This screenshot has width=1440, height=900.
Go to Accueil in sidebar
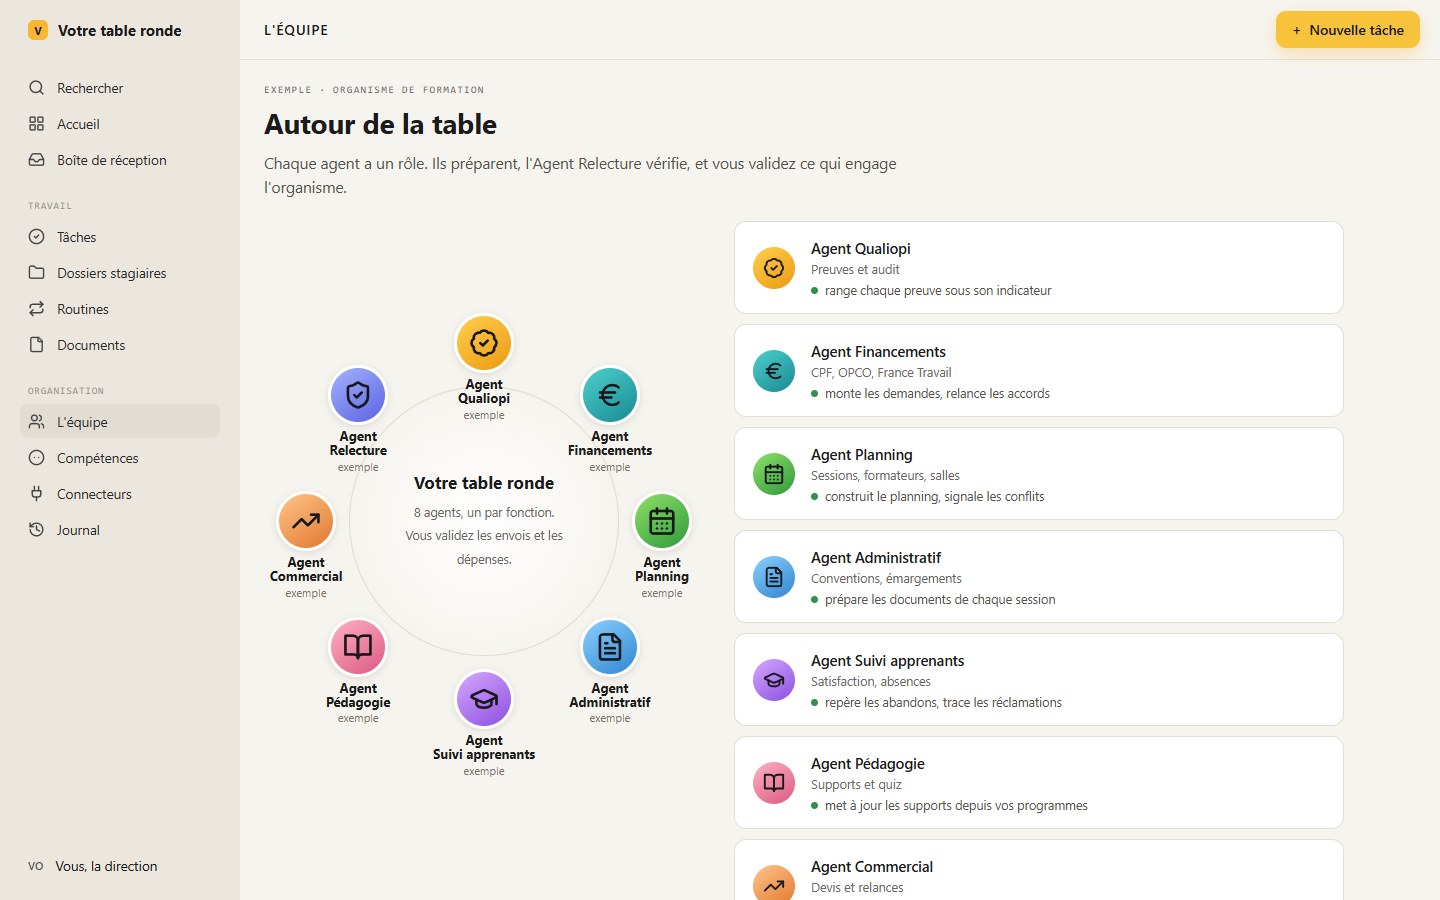[x=120, y=124]
